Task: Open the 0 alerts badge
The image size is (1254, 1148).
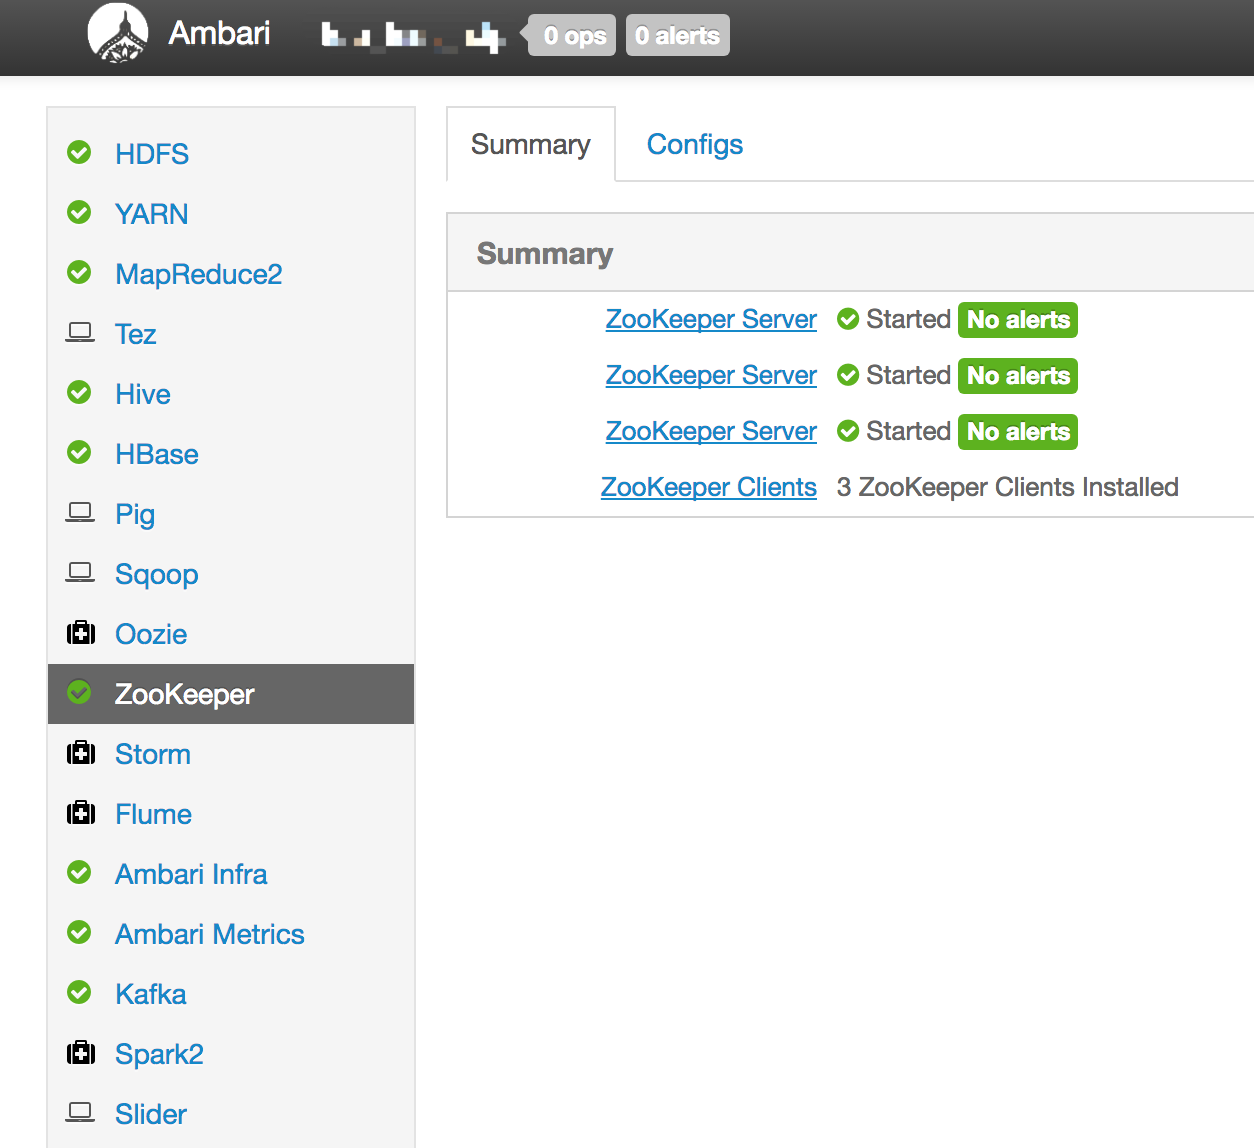Action: (678, 35)
